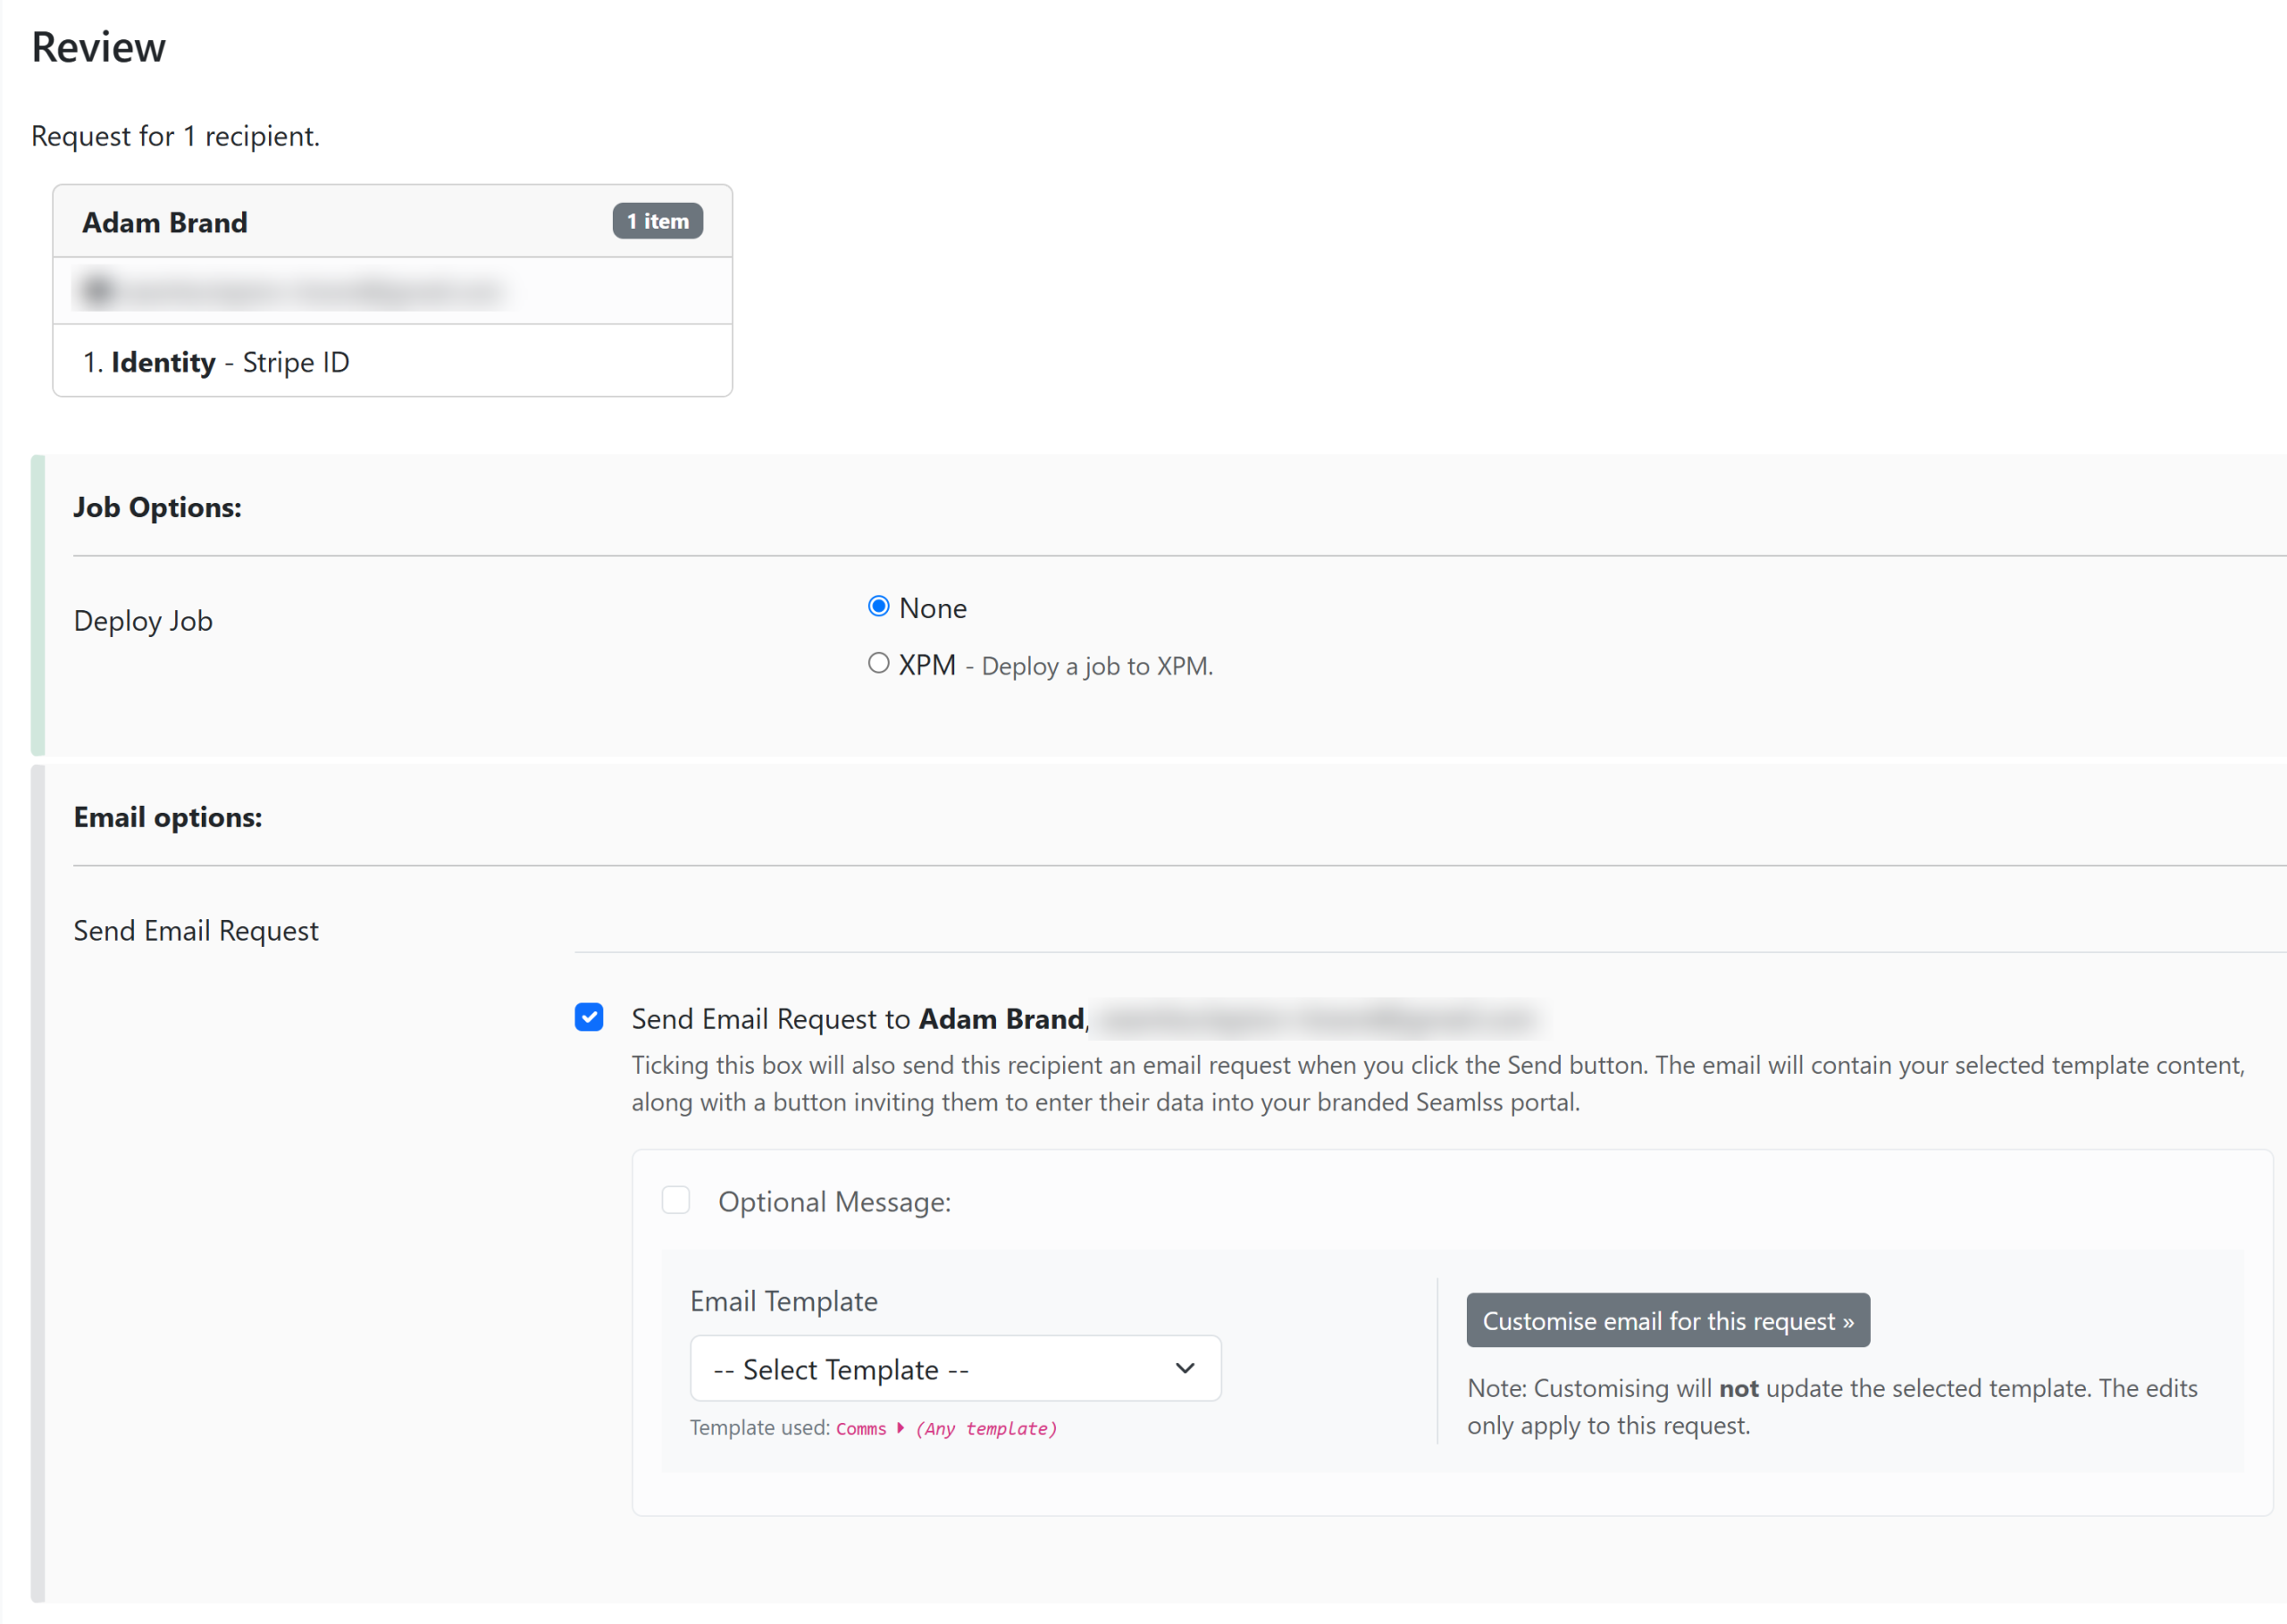Click the Deploy a job to XPM description
The height and width of the screenshot is (1624, 2287).
(x=1097, y=666)
